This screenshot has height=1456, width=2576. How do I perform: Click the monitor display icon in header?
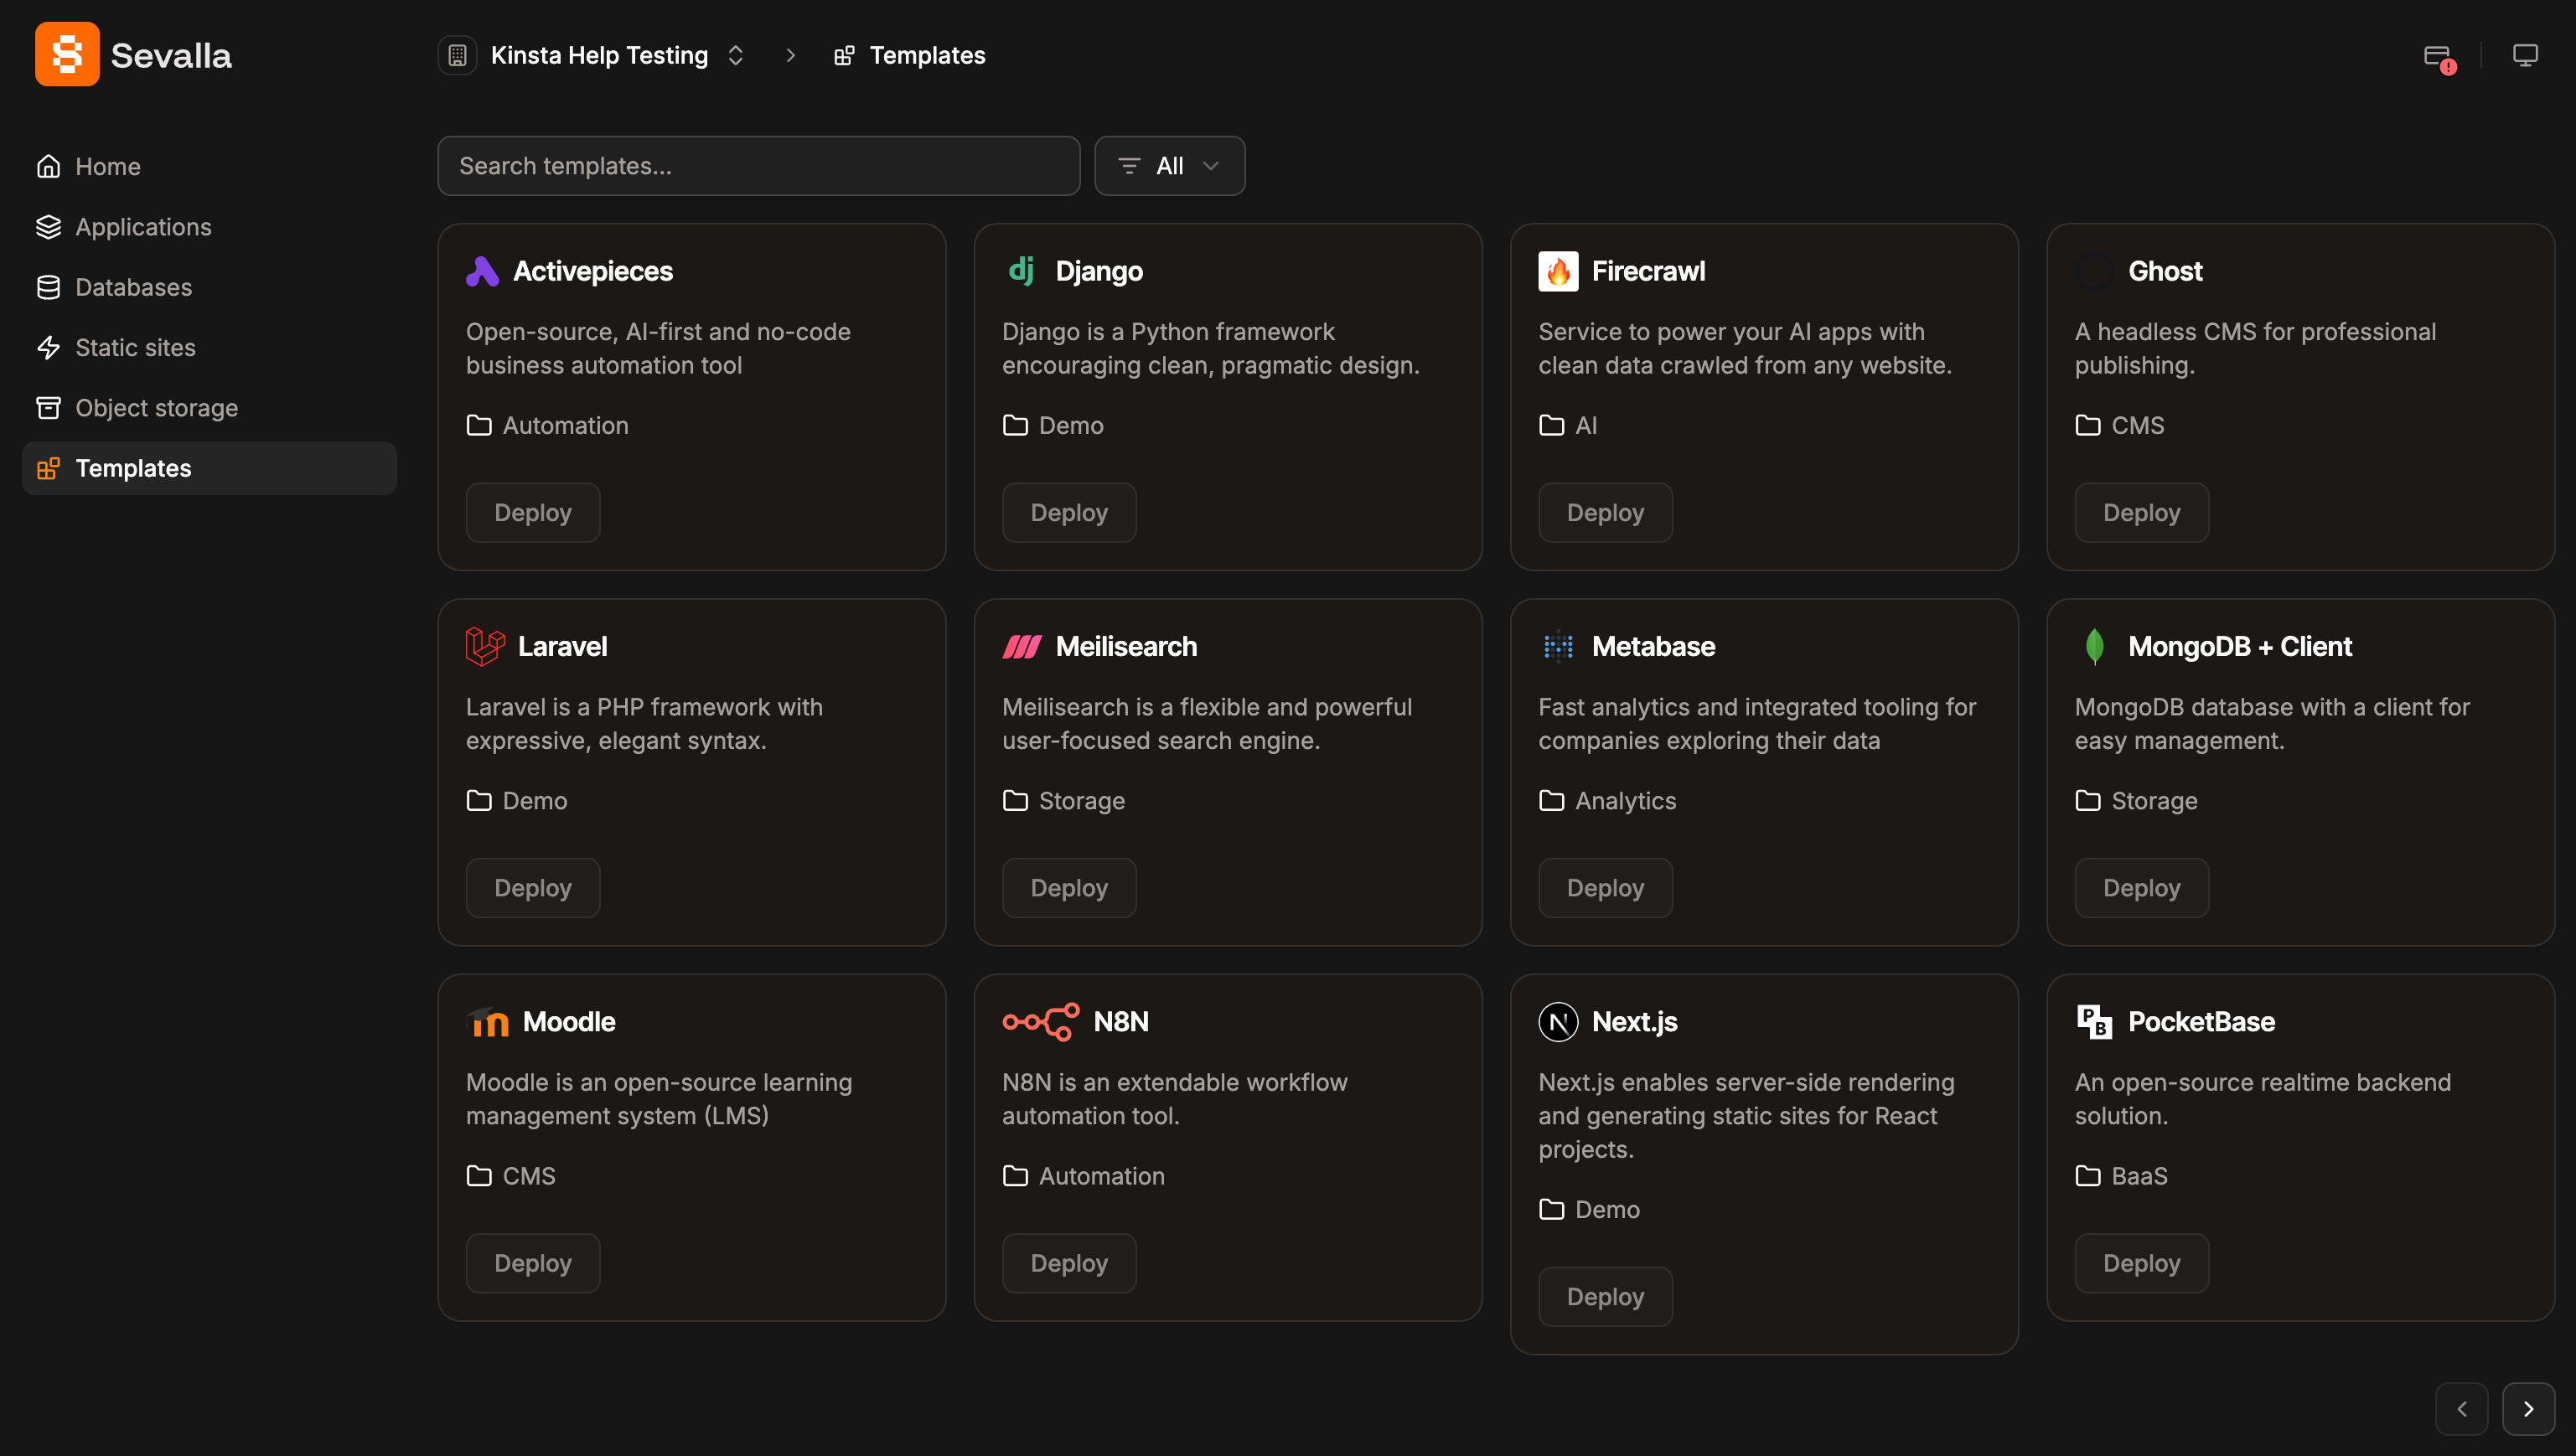click(2525, 56)
